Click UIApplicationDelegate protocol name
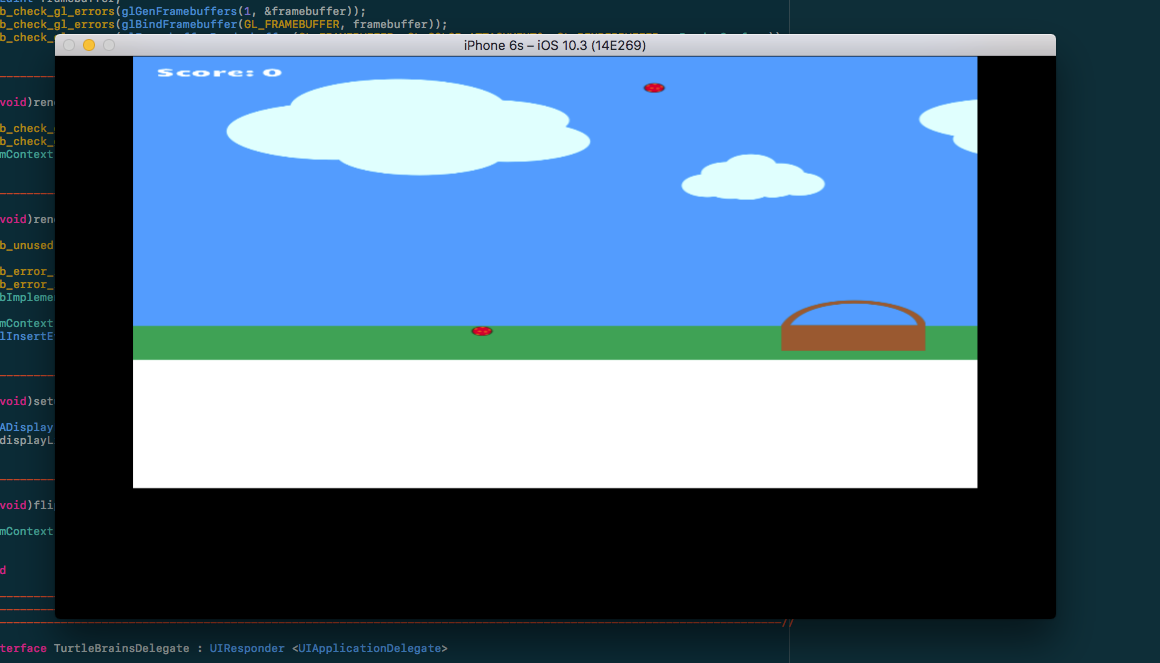The height and width of the screenshot is (663, 1160). pos(369,648)
